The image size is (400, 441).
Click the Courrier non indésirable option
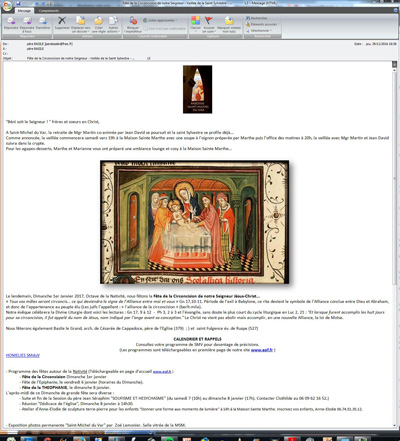tap(165, 29)
